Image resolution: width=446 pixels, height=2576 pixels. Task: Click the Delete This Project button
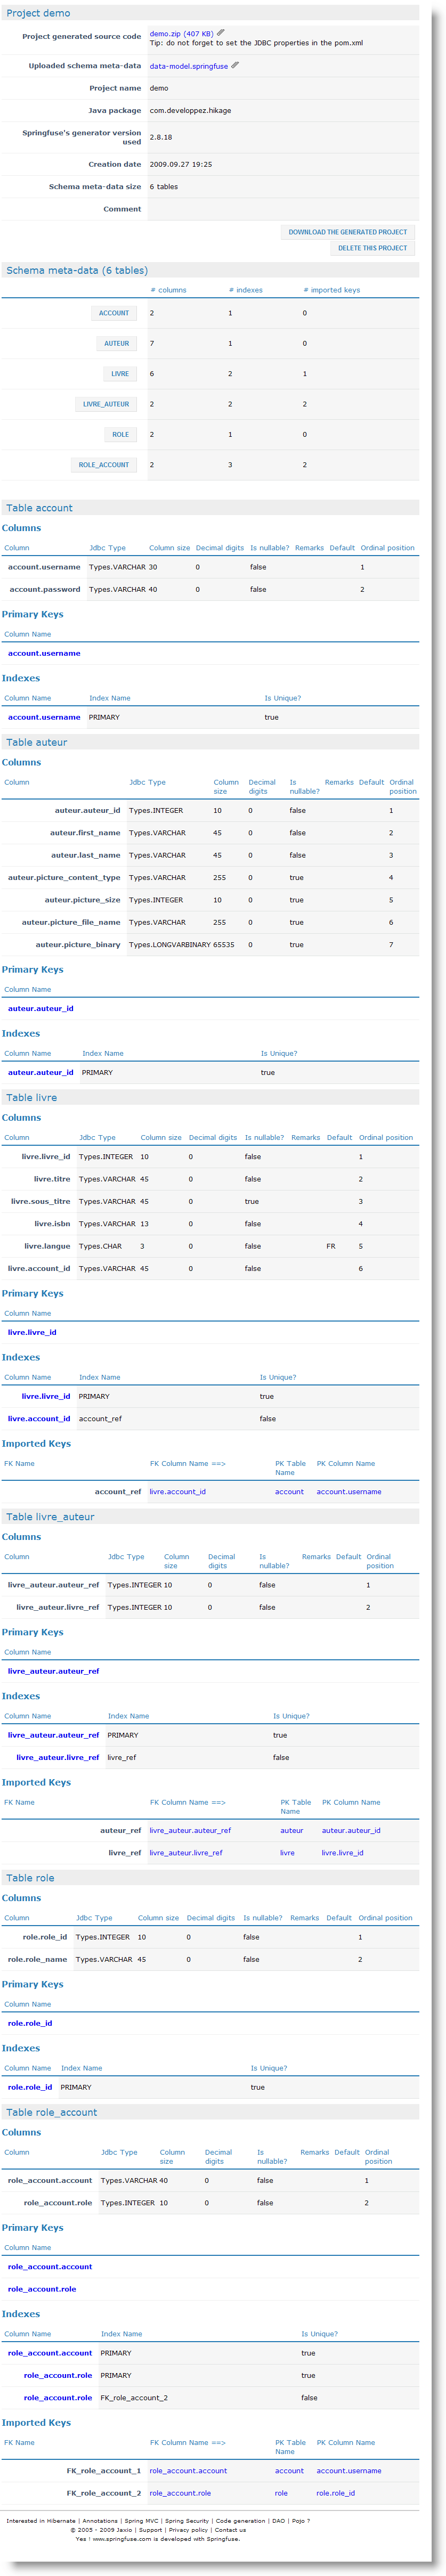372,248
